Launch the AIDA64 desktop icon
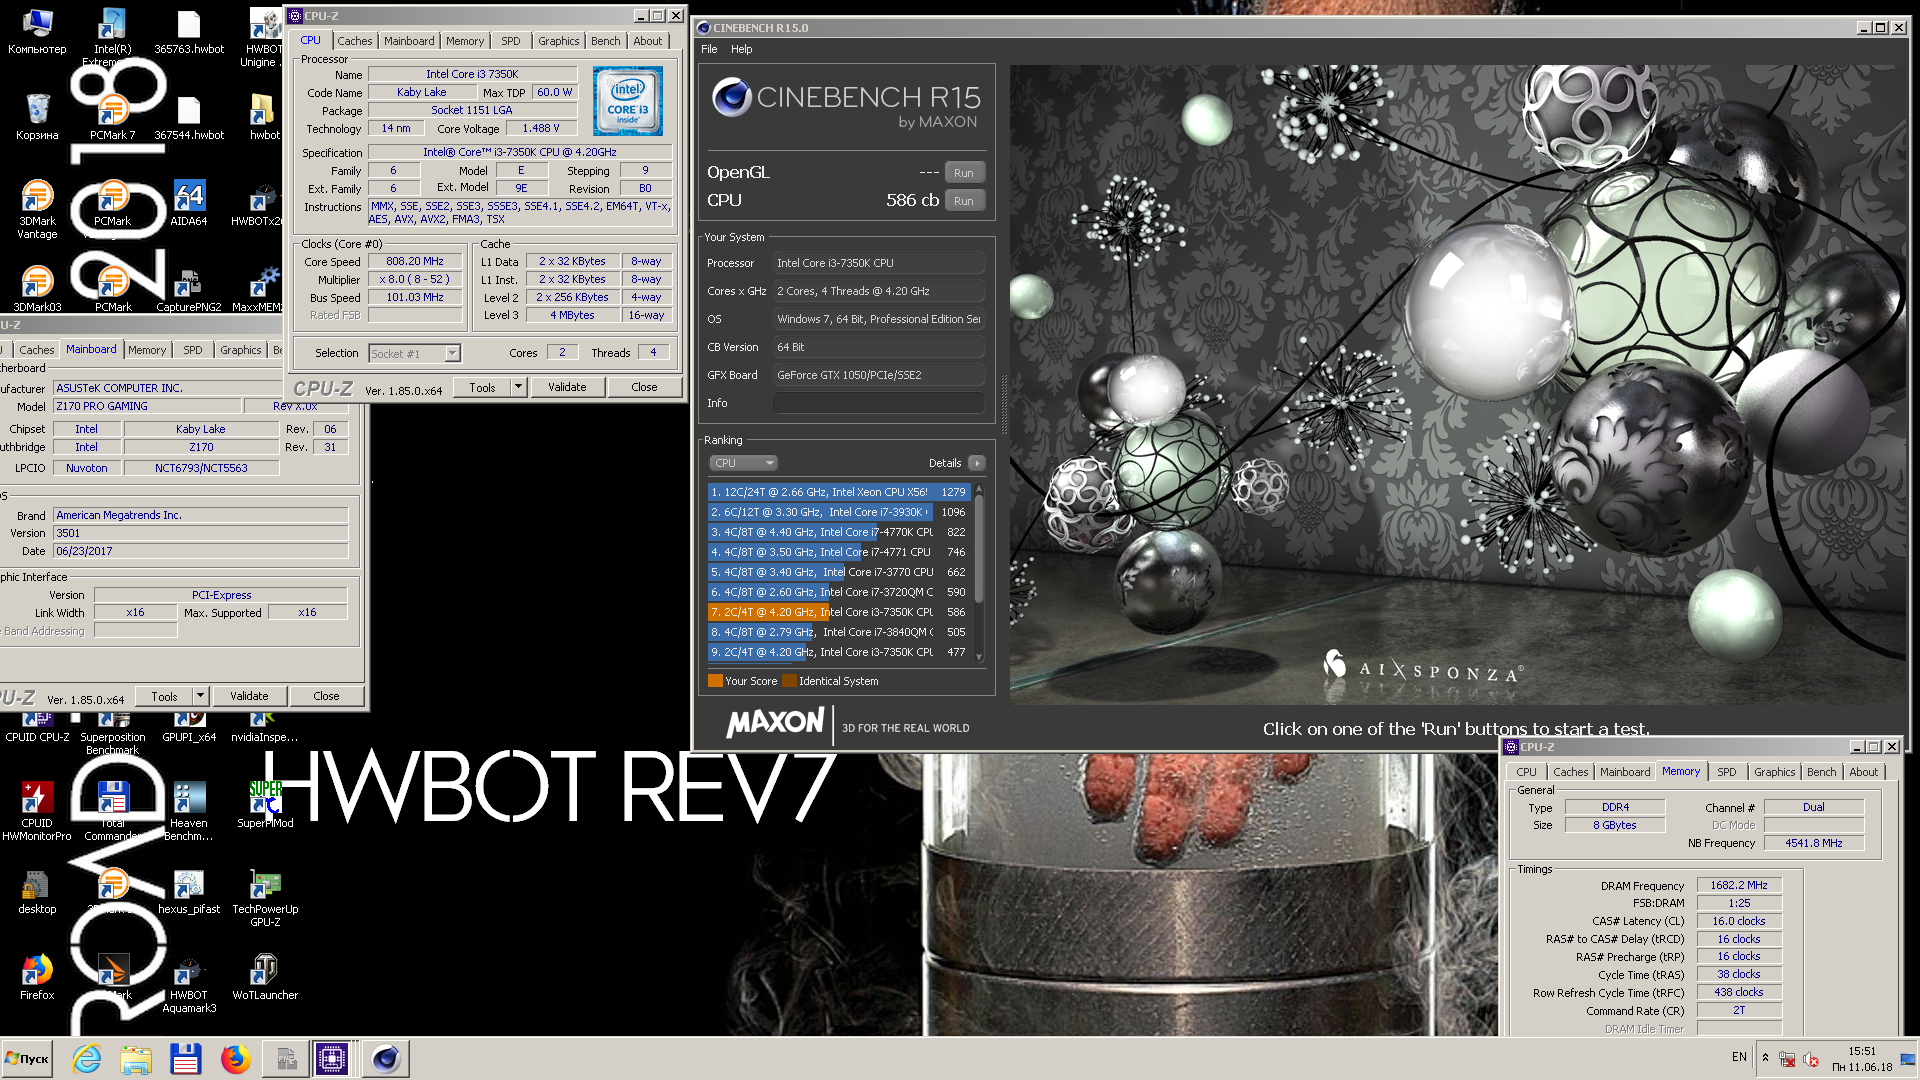 point(188,203)
